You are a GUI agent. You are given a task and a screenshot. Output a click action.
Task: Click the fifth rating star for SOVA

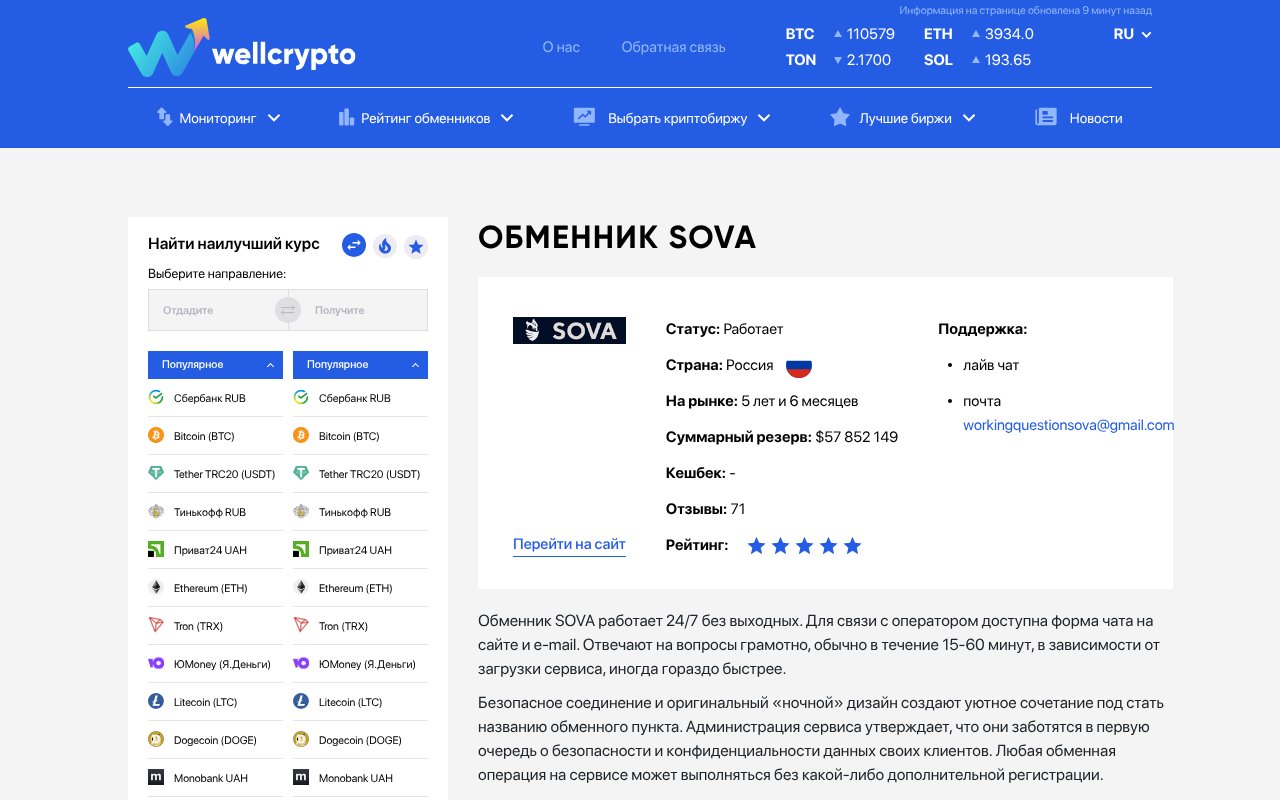(852, 545)
